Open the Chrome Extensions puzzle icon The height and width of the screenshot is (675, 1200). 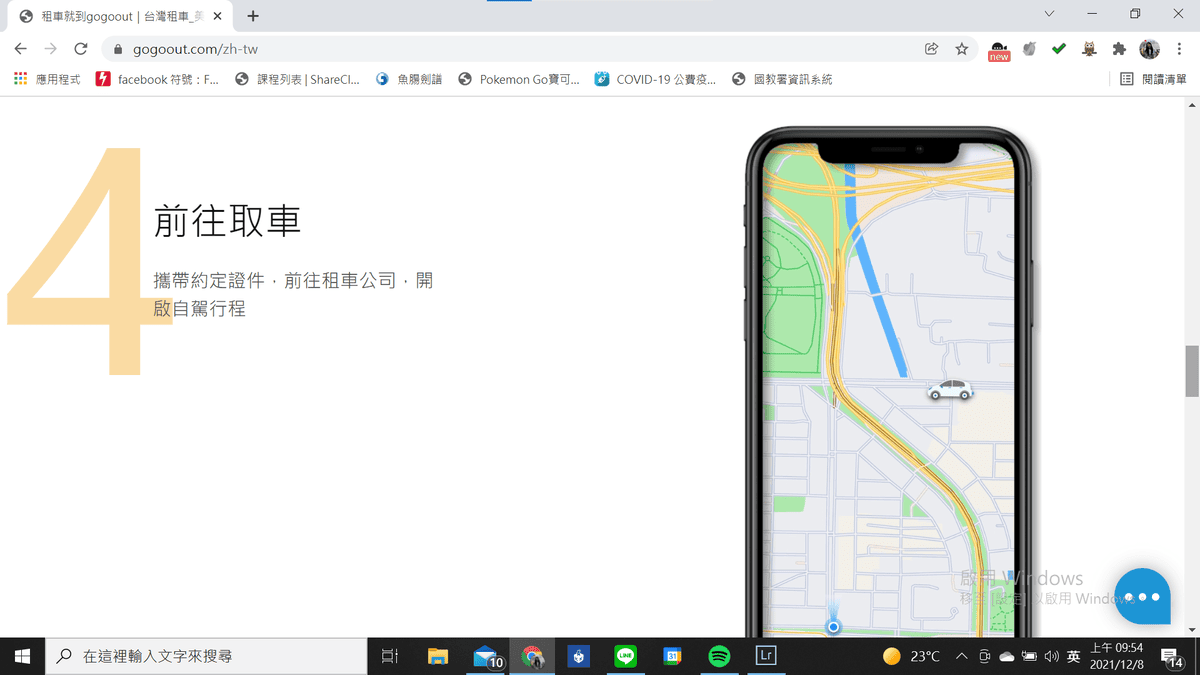pos(1119,49)
